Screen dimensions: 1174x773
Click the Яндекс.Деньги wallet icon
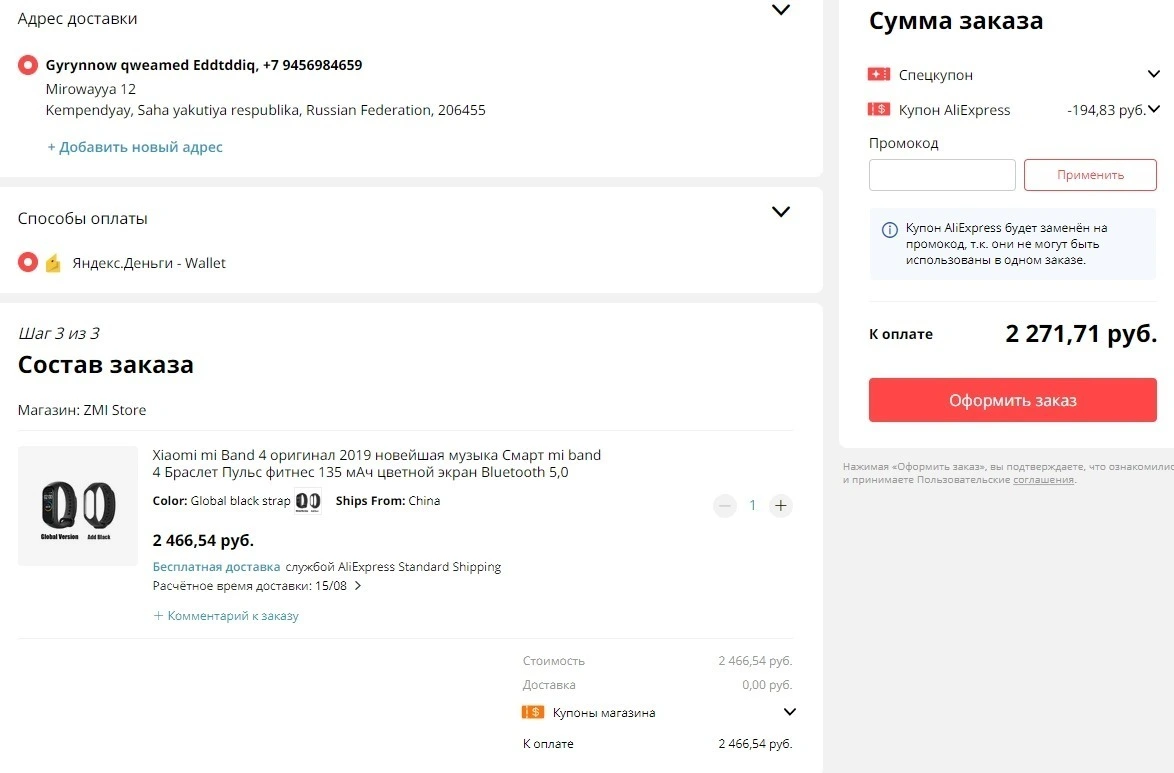[53, 263]
